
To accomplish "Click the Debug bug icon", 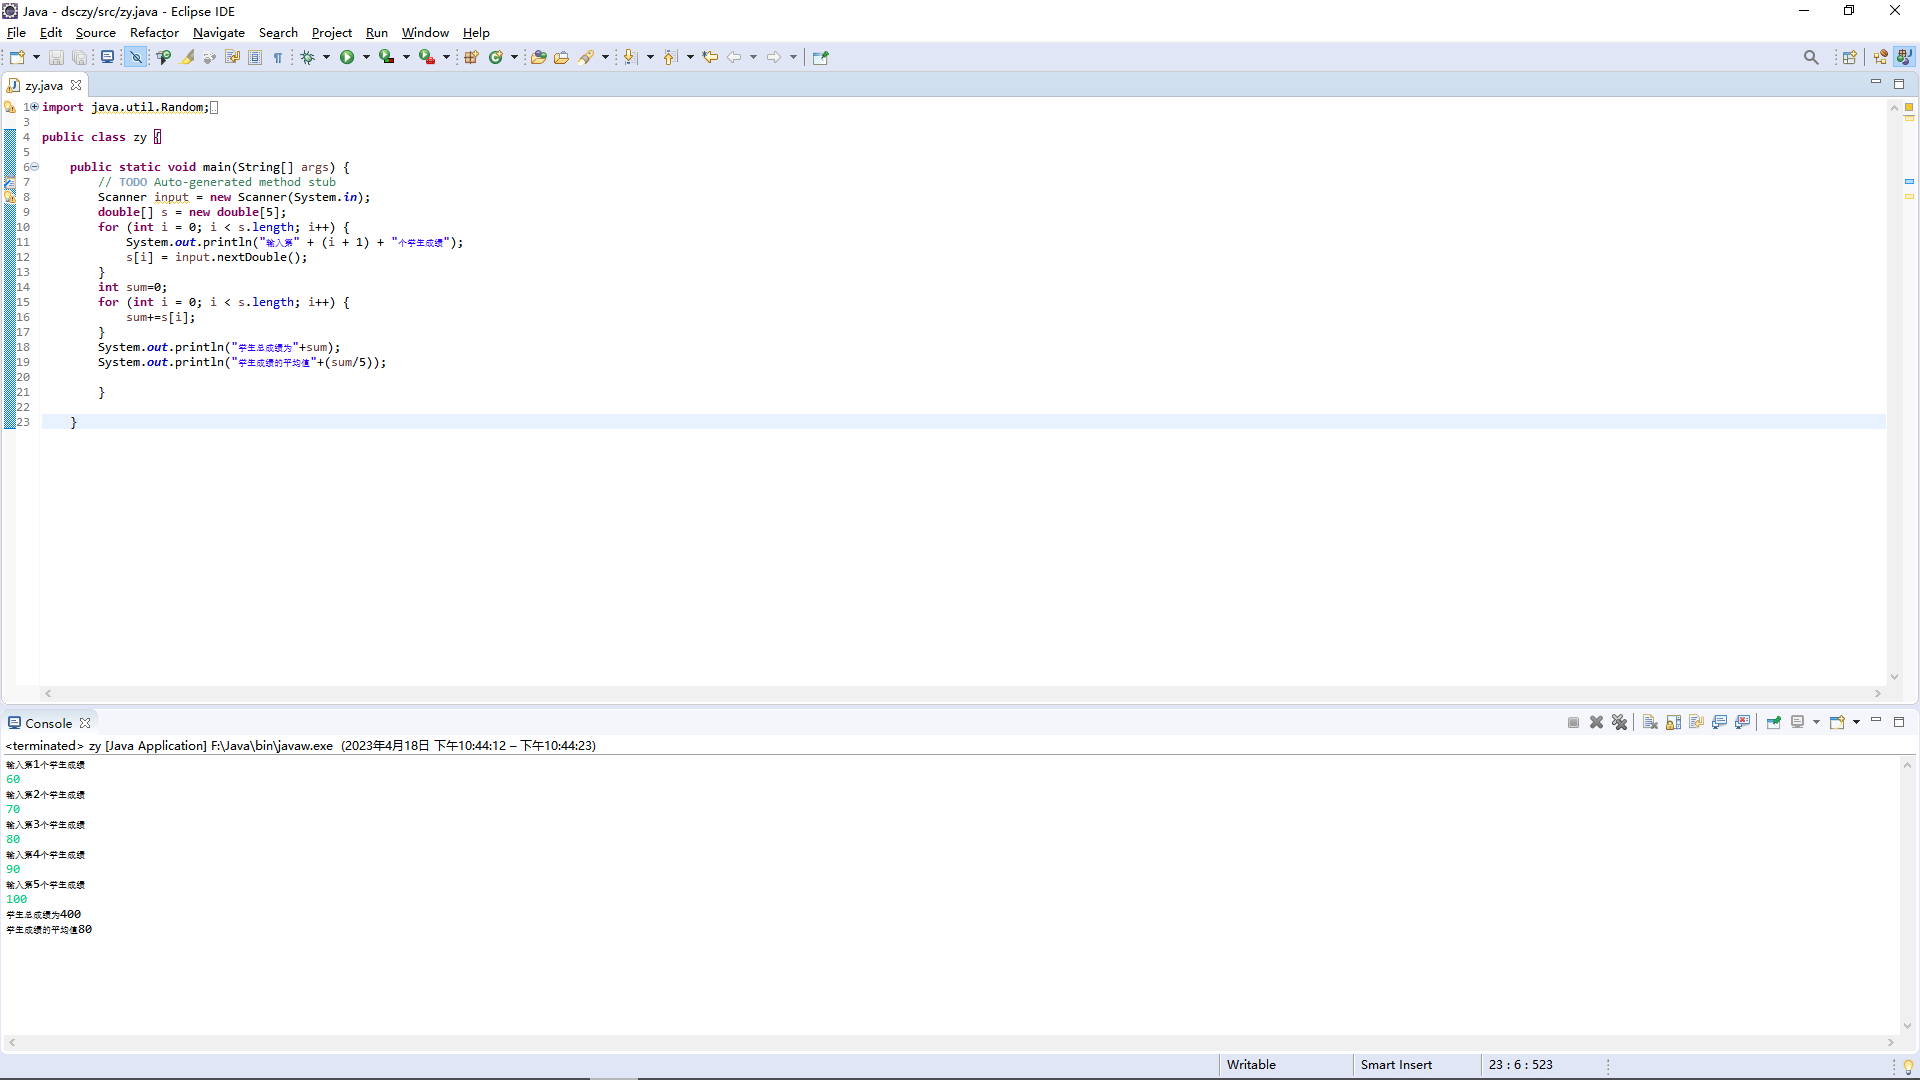I will [x=308, y=57].
